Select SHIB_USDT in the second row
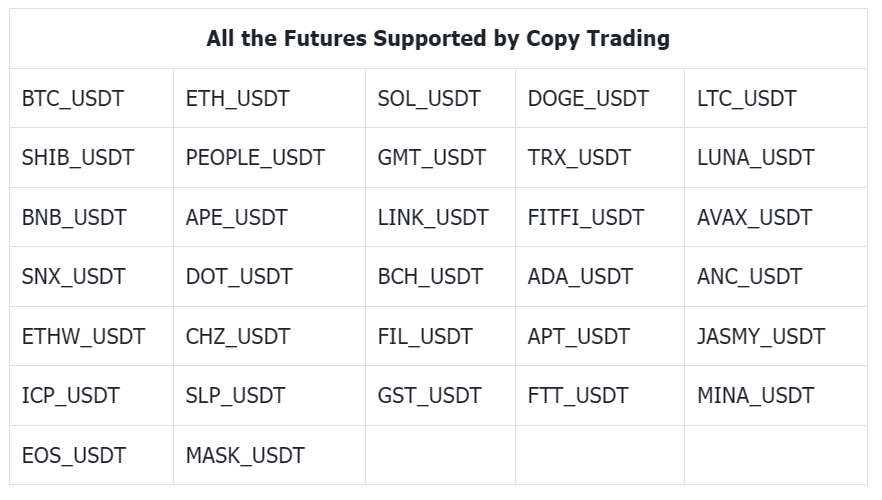 (x=77, y=158)
